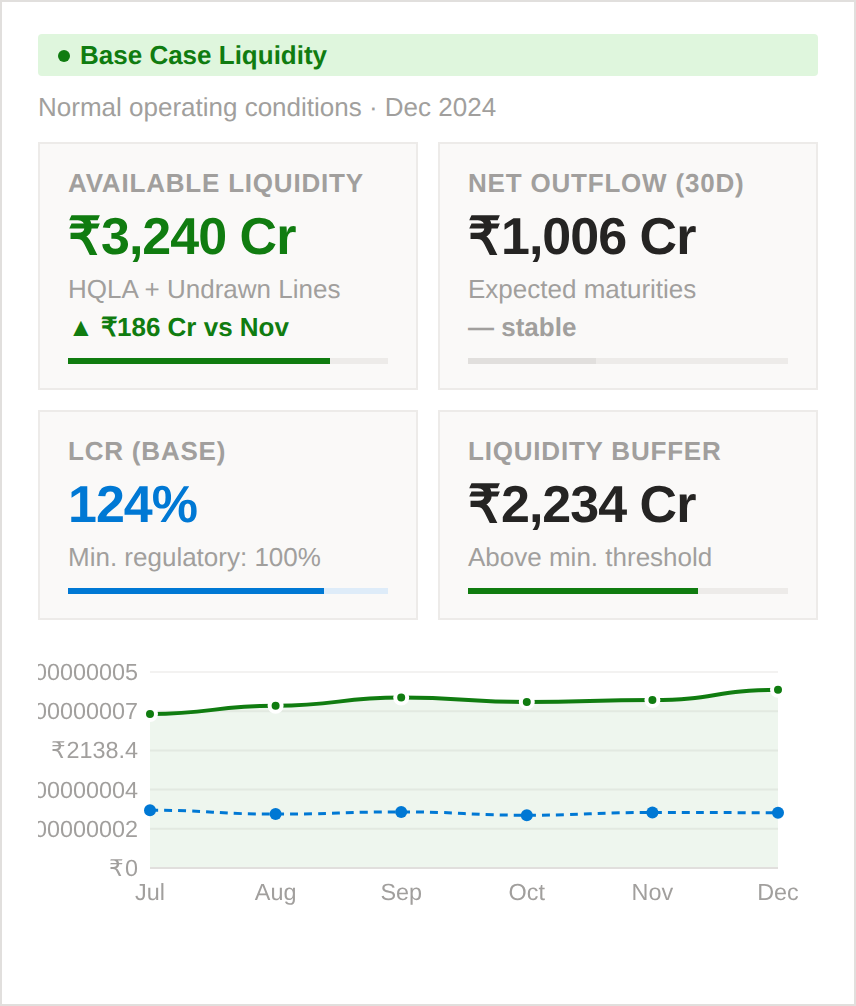The width and height of the screenshot is (856, 1006).
Task: Select the LCR 124% value
Action: 132,505
